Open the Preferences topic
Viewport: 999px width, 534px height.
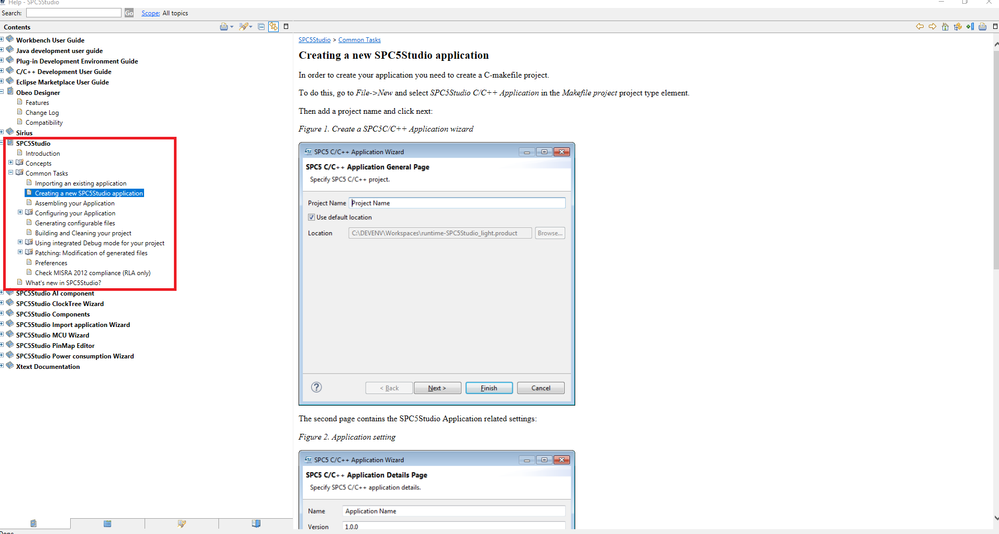(x=51, y=263)
